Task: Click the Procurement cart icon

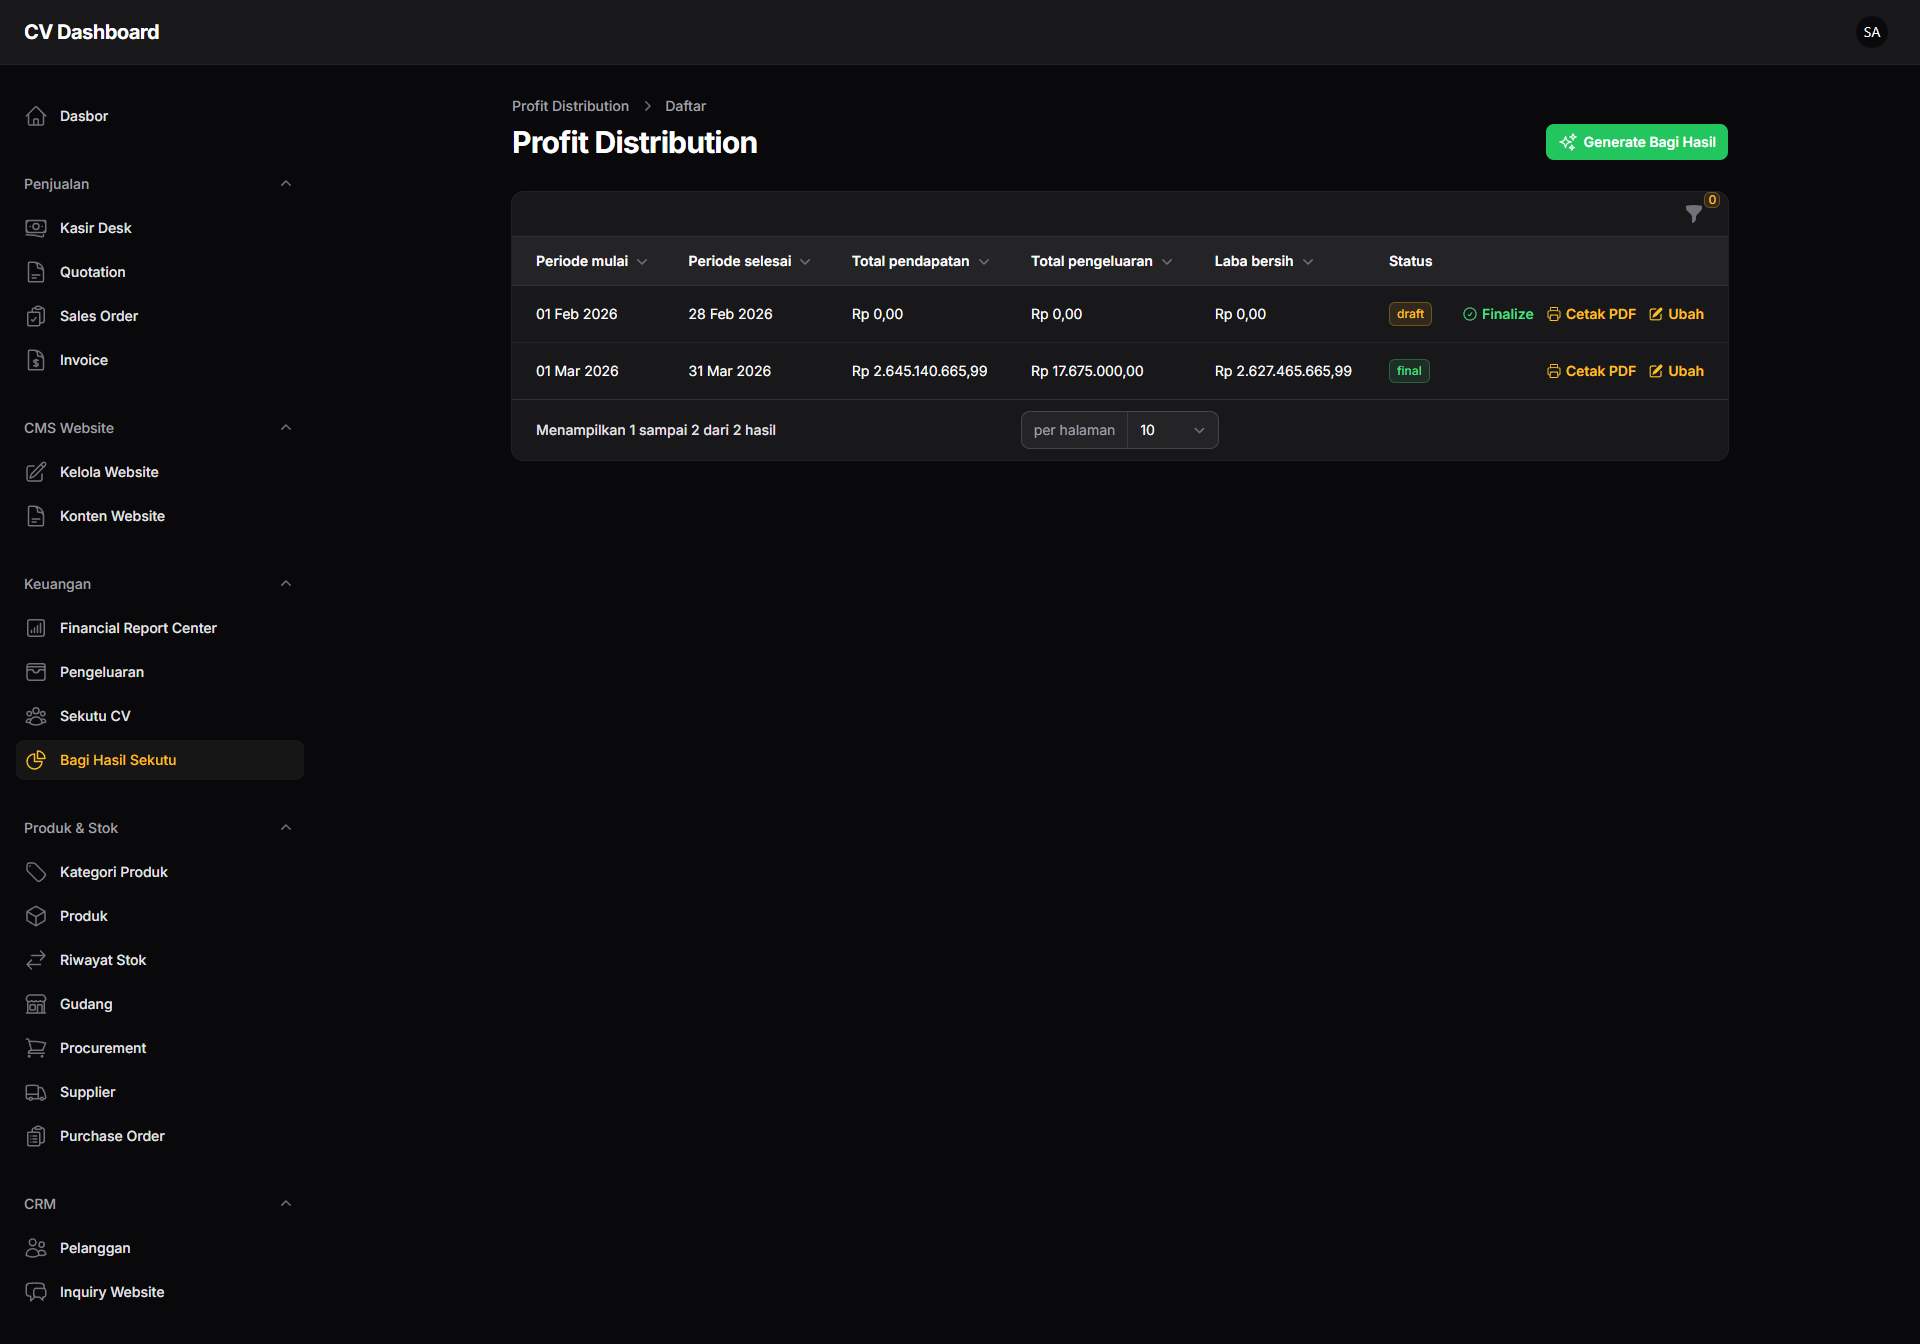Action: coord(36,1048)
